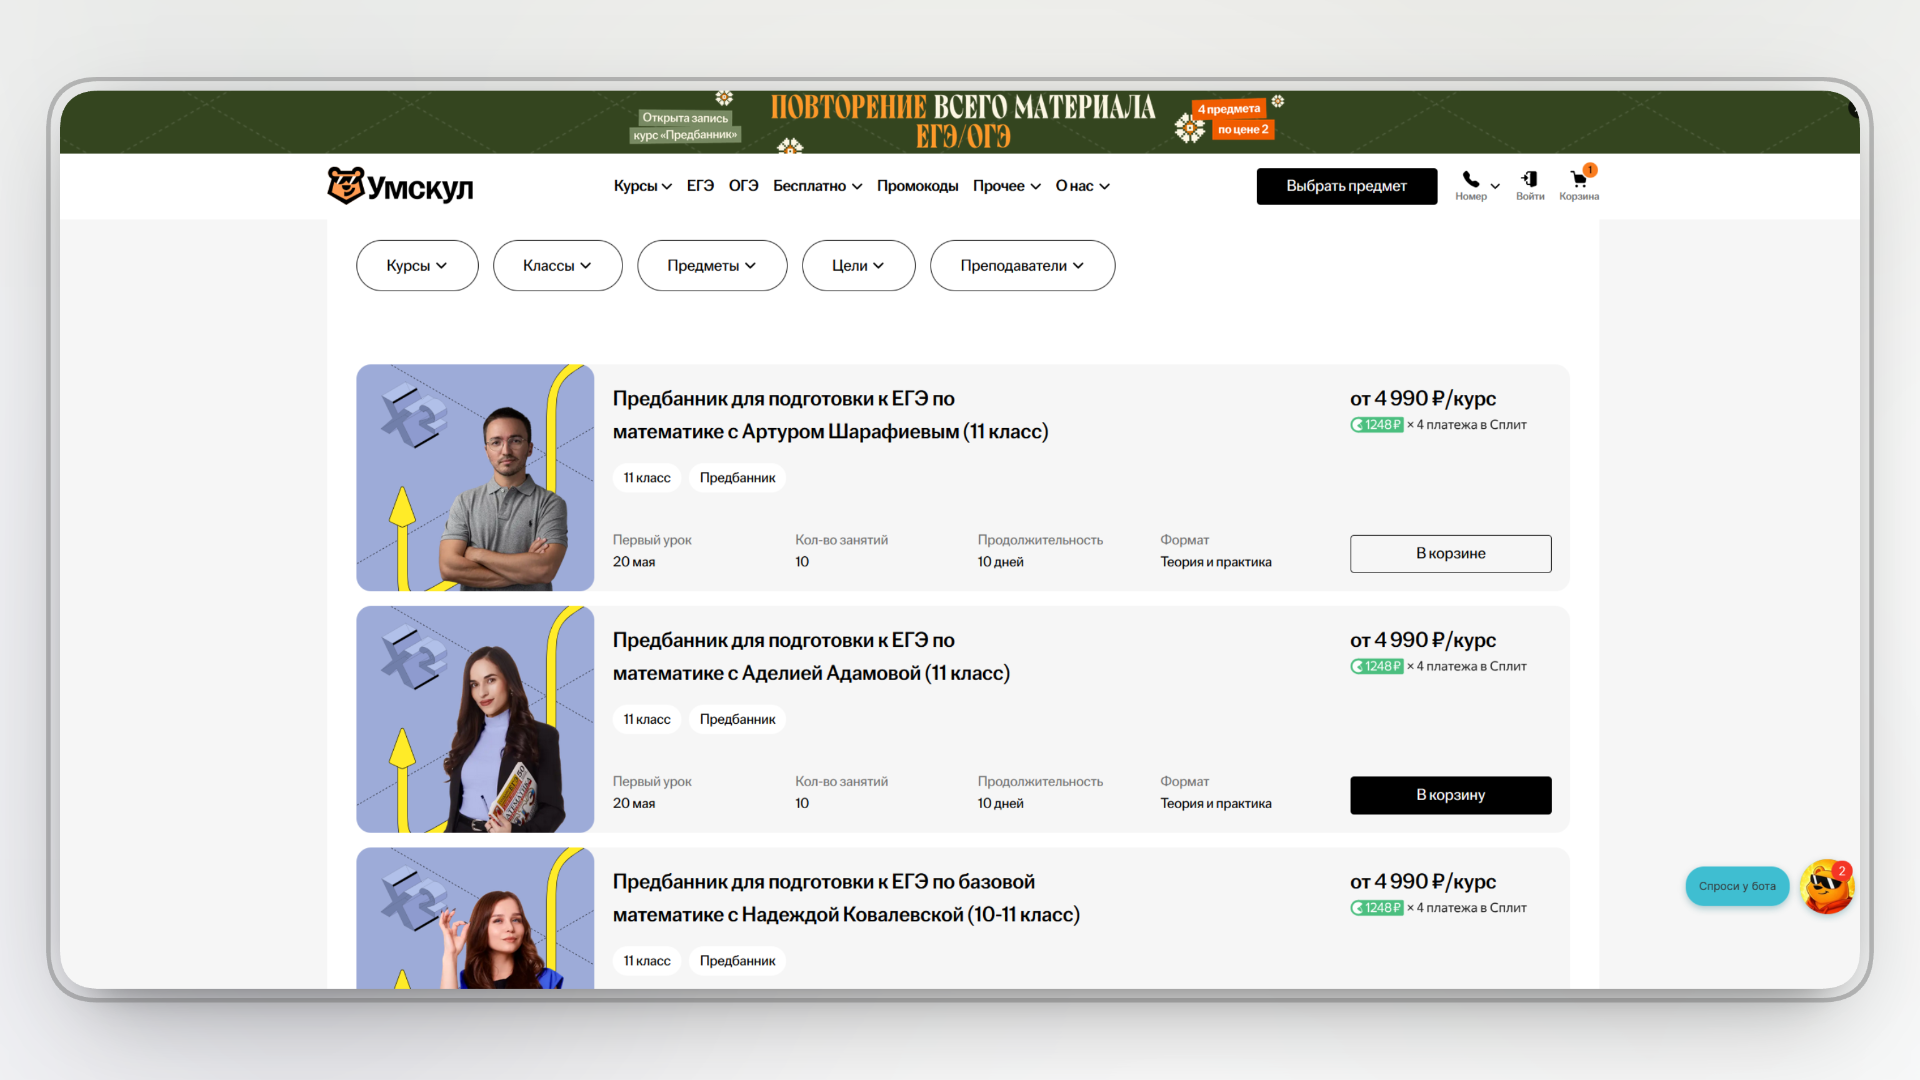
Task: Click Надежда Ковалевская course thumbnail
Action: click(x=475, y=919)
